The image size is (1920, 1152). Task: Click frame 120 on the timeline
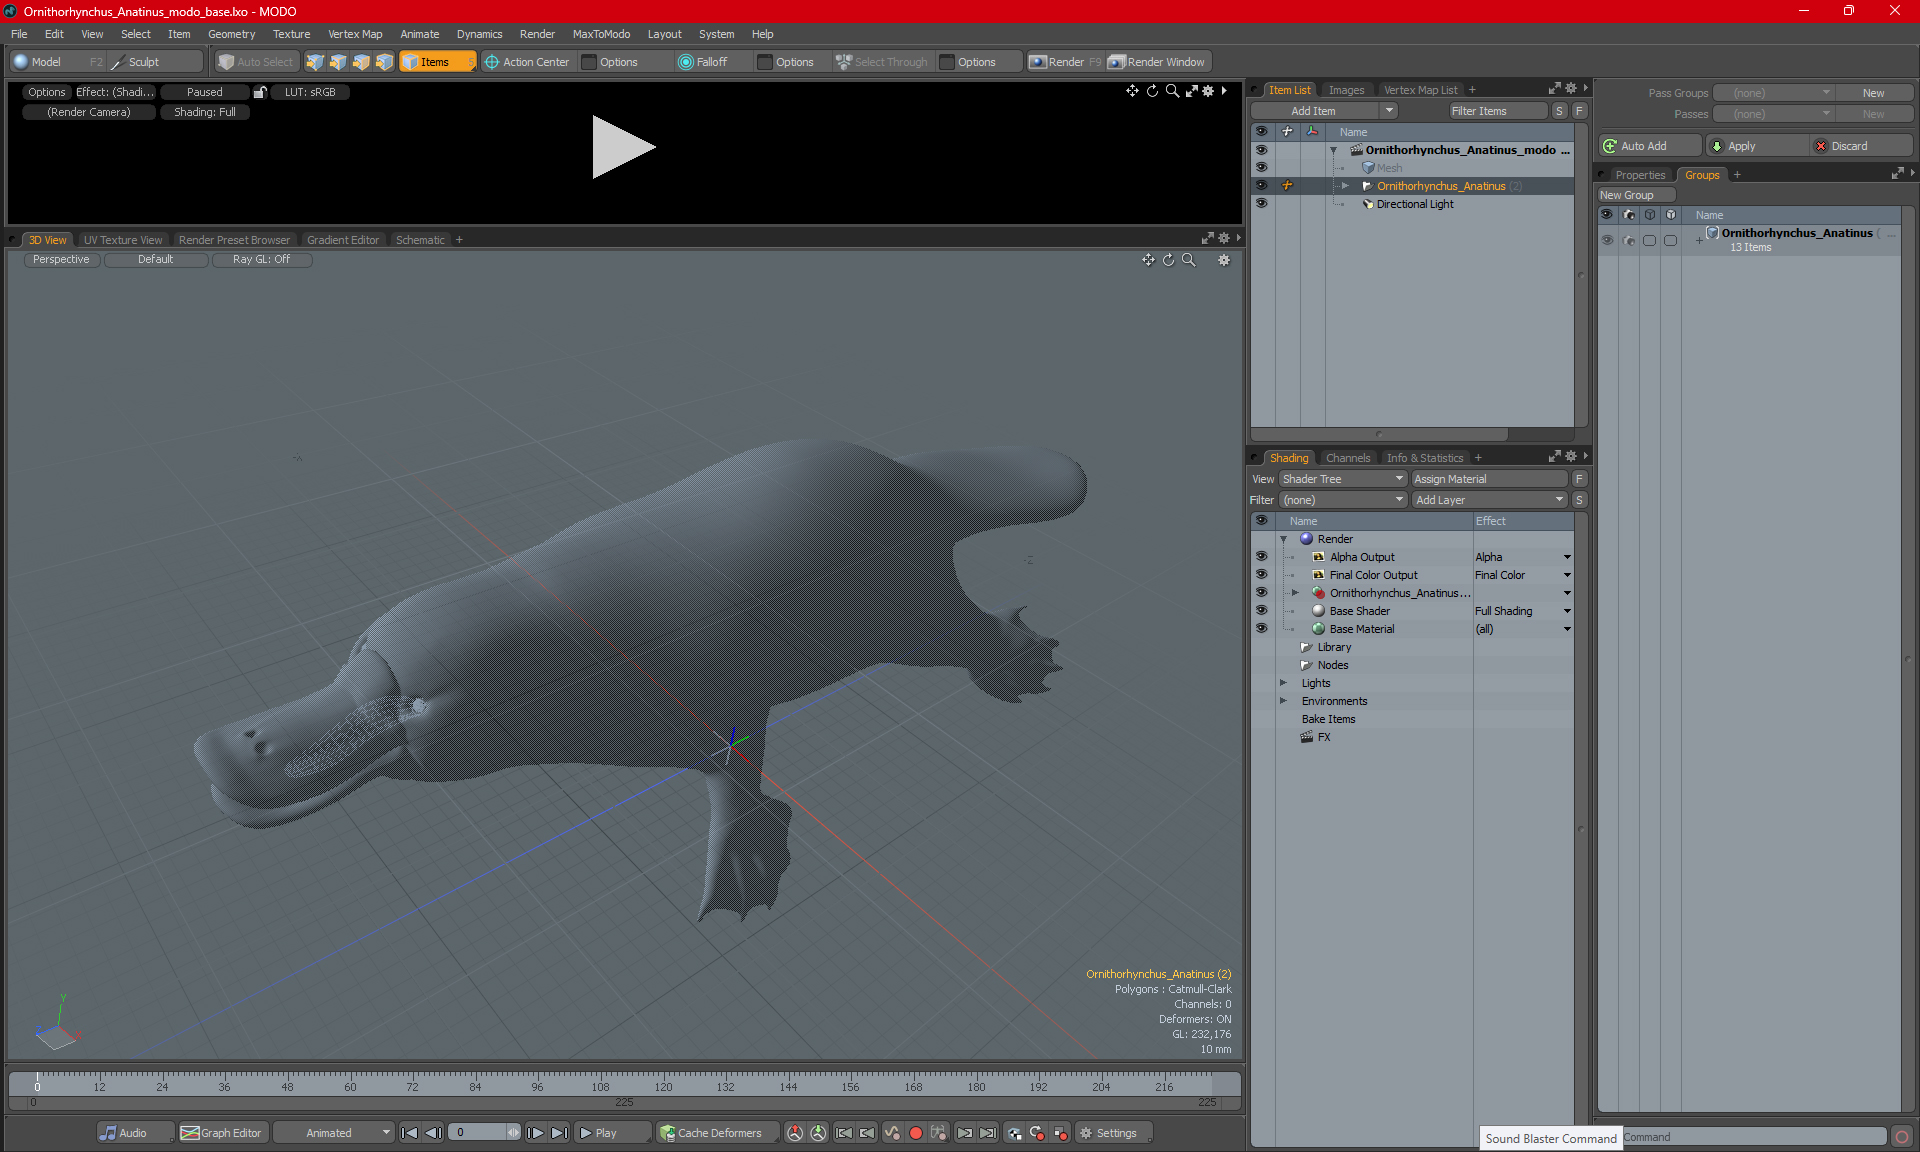(663, 1080)
